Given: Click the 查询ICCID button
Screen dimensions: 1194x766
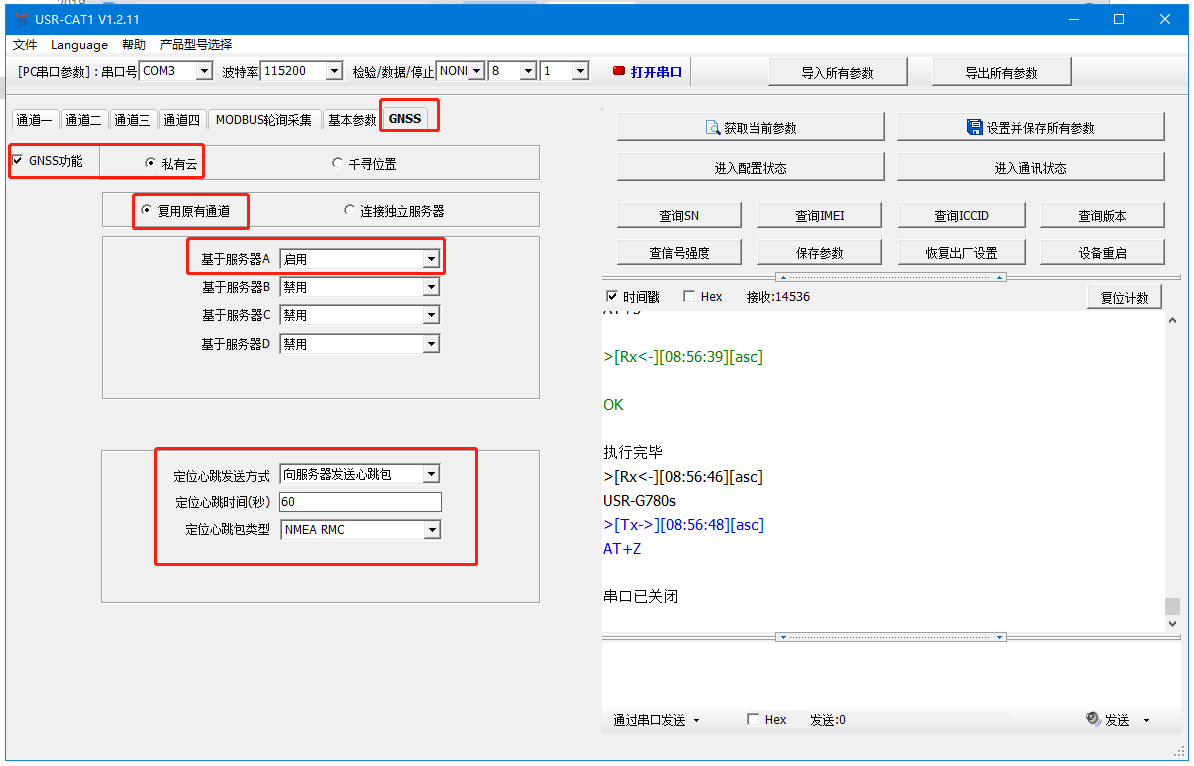Looking at the screenshot, I should pyautogui.click(x=961, y=215).
